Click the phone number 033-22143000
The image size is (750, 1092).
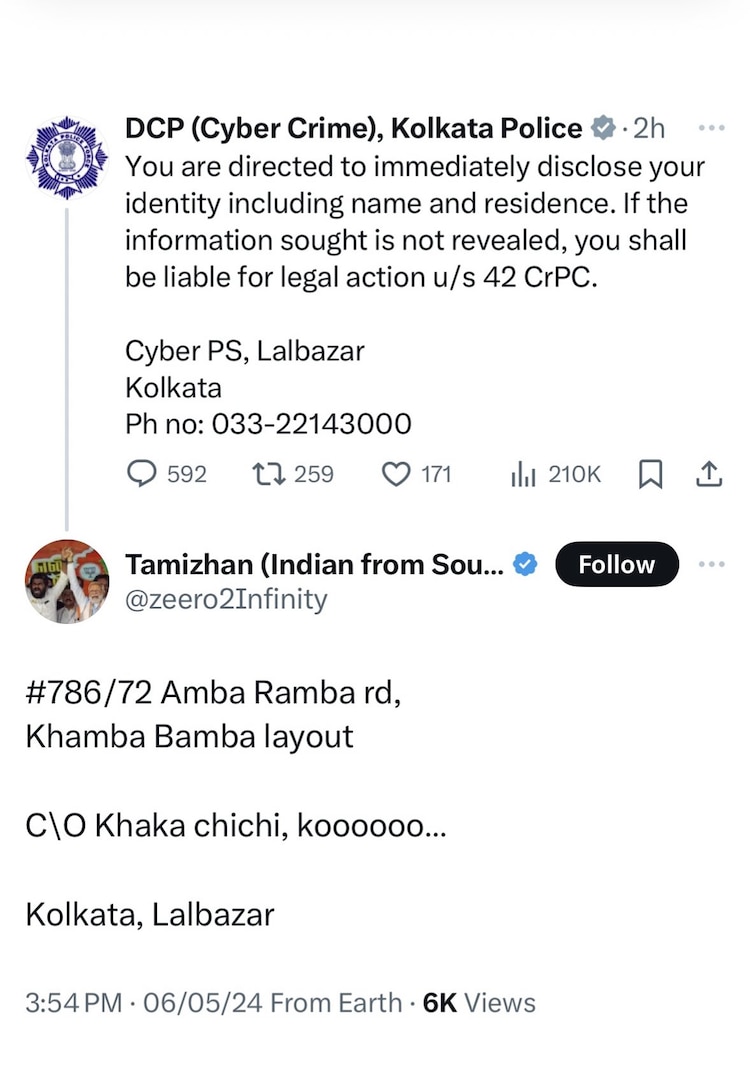tap(310, 424)
